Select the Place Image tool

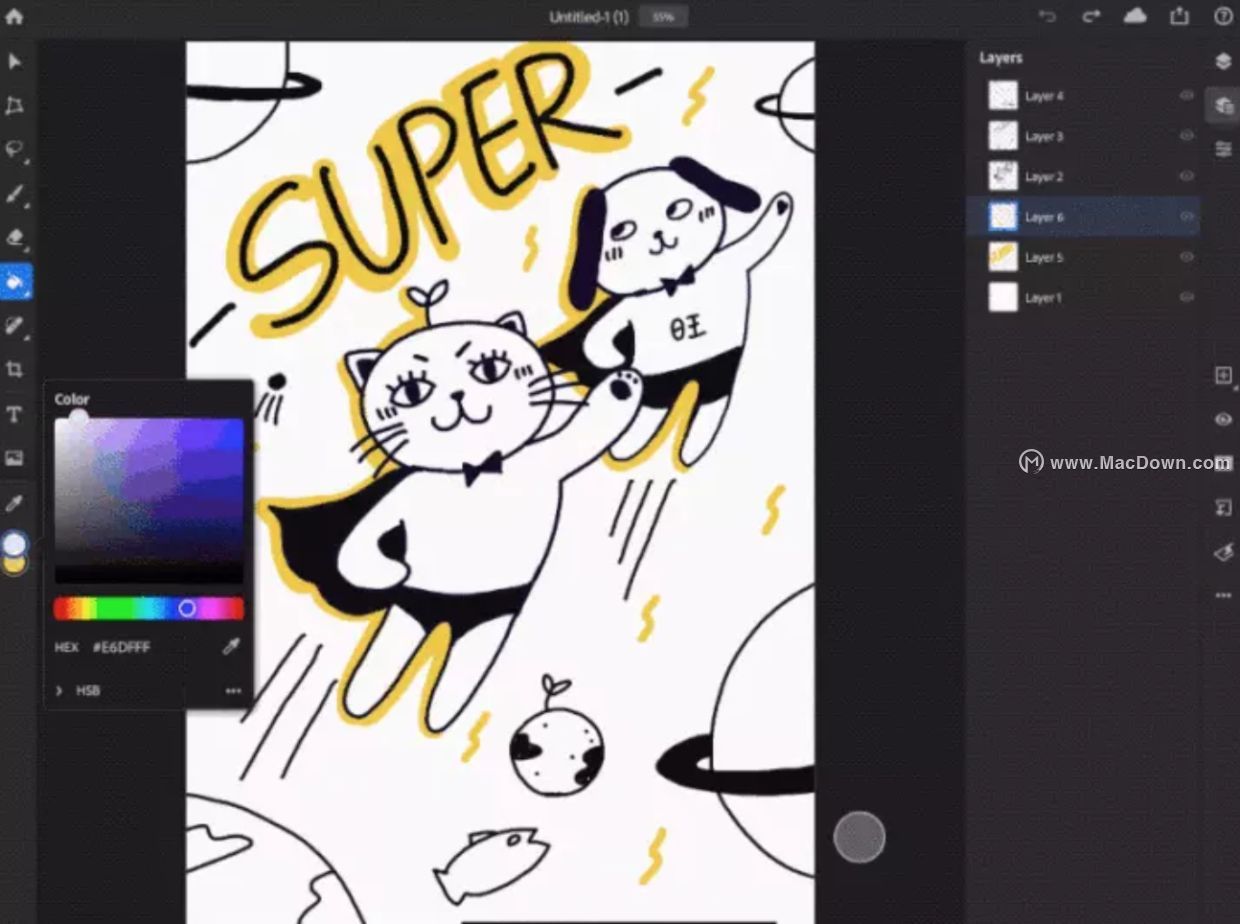(15, 458)
